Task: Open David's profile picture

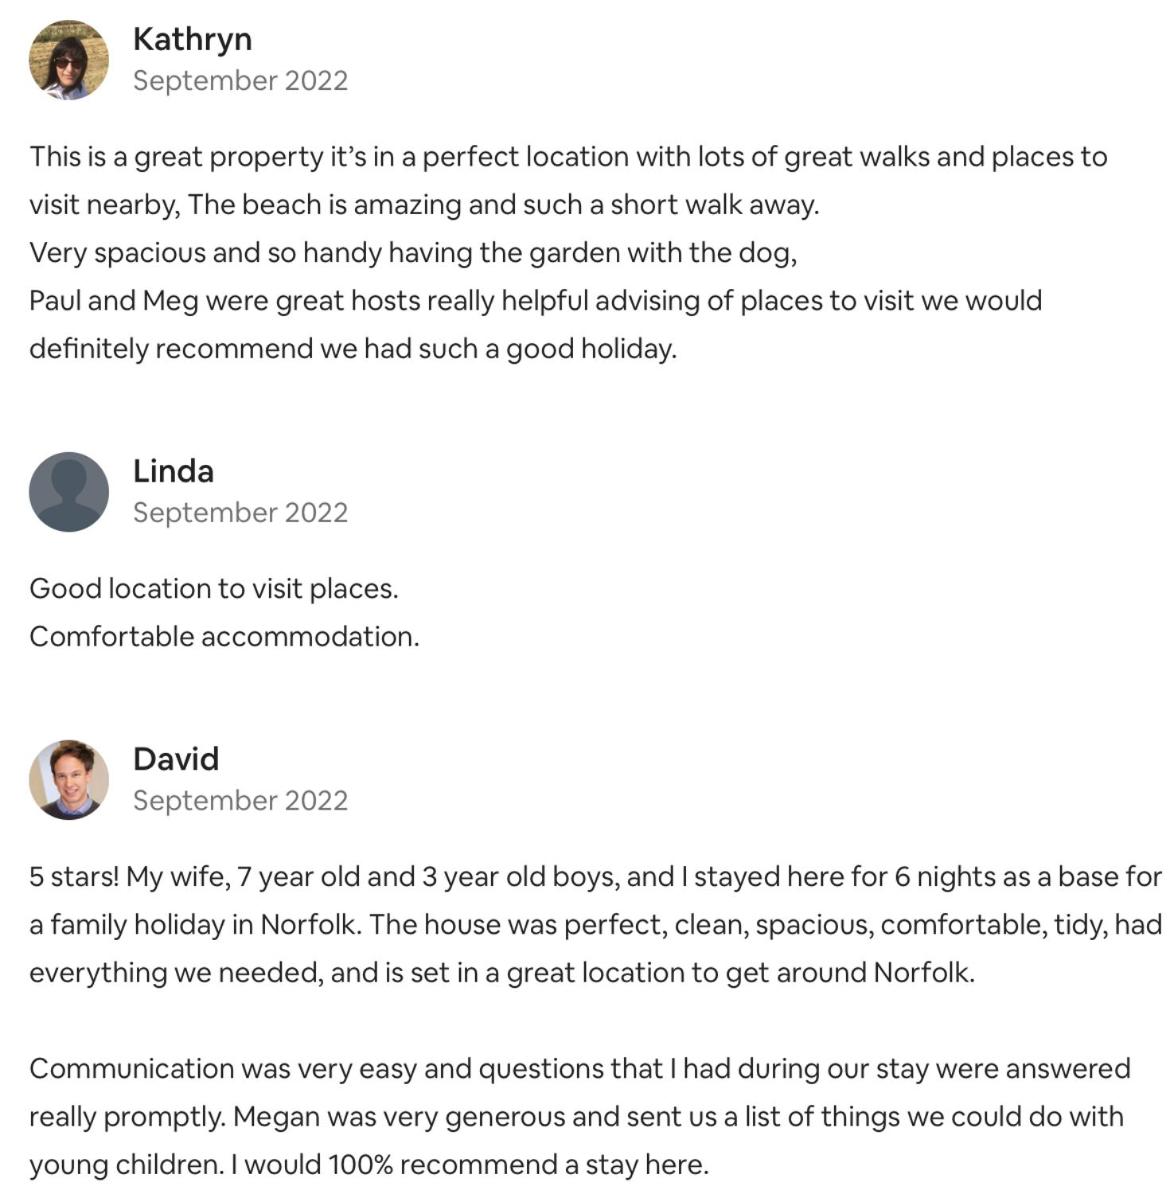Action: tap(69, 780)
